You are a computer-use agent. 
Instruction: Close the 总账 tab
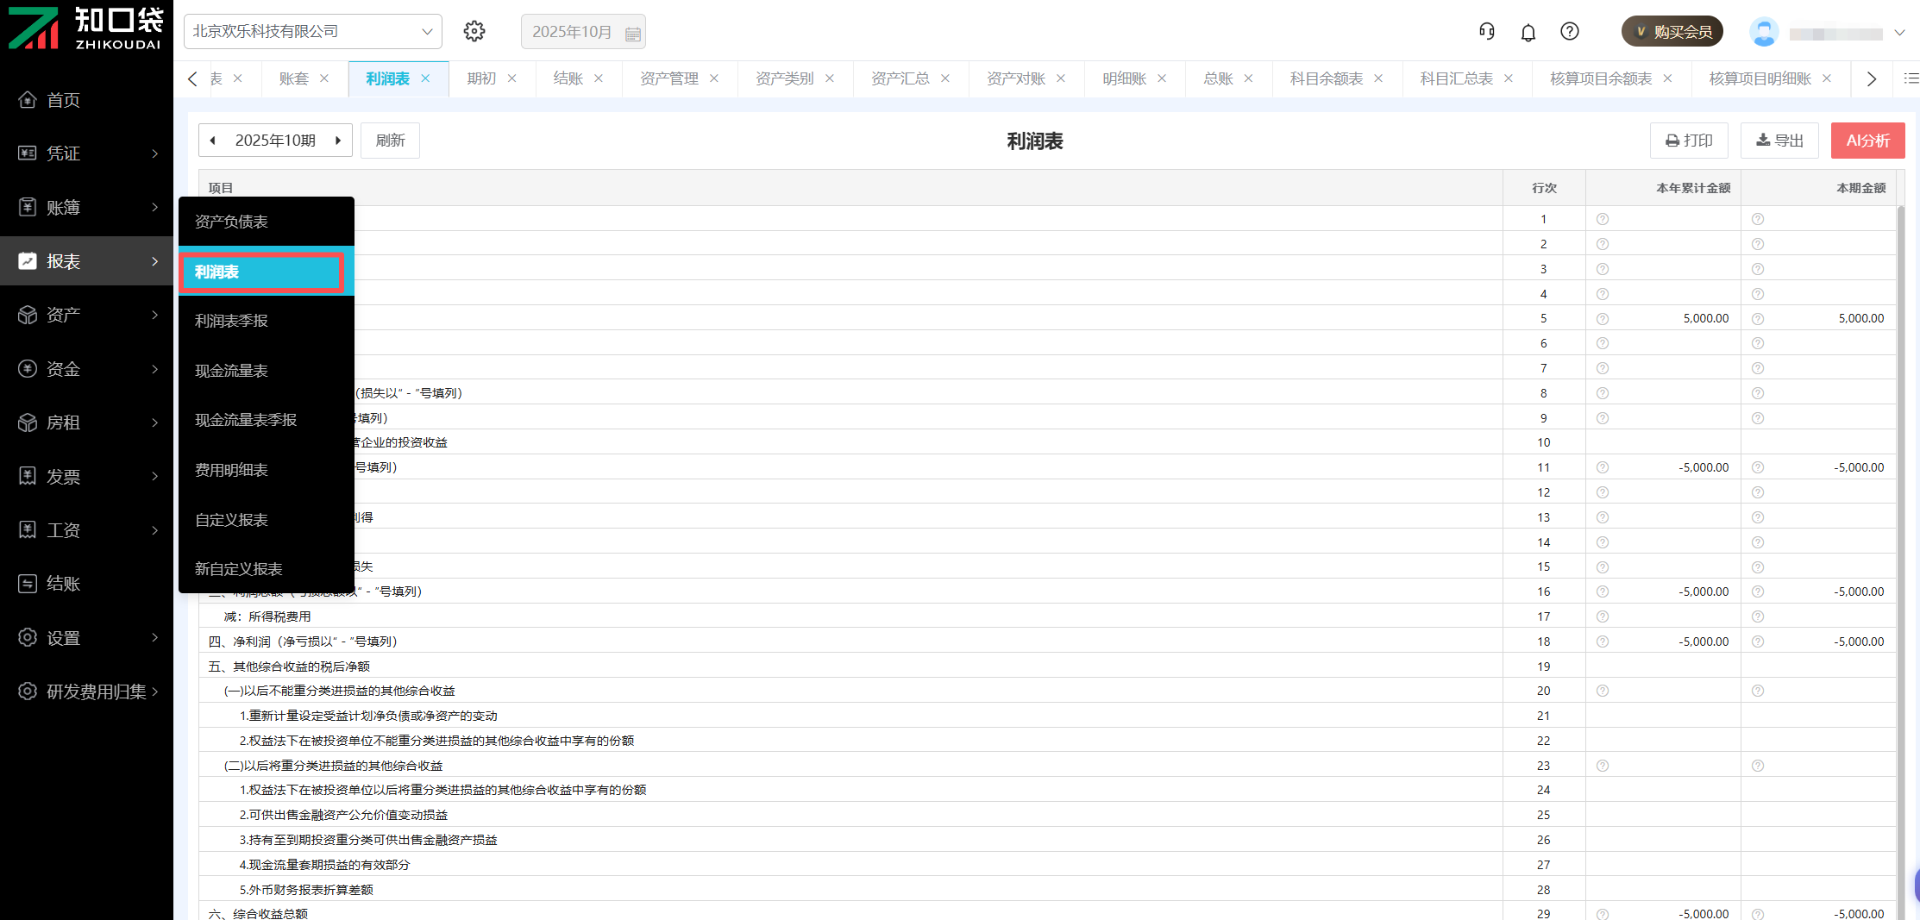1248,79
